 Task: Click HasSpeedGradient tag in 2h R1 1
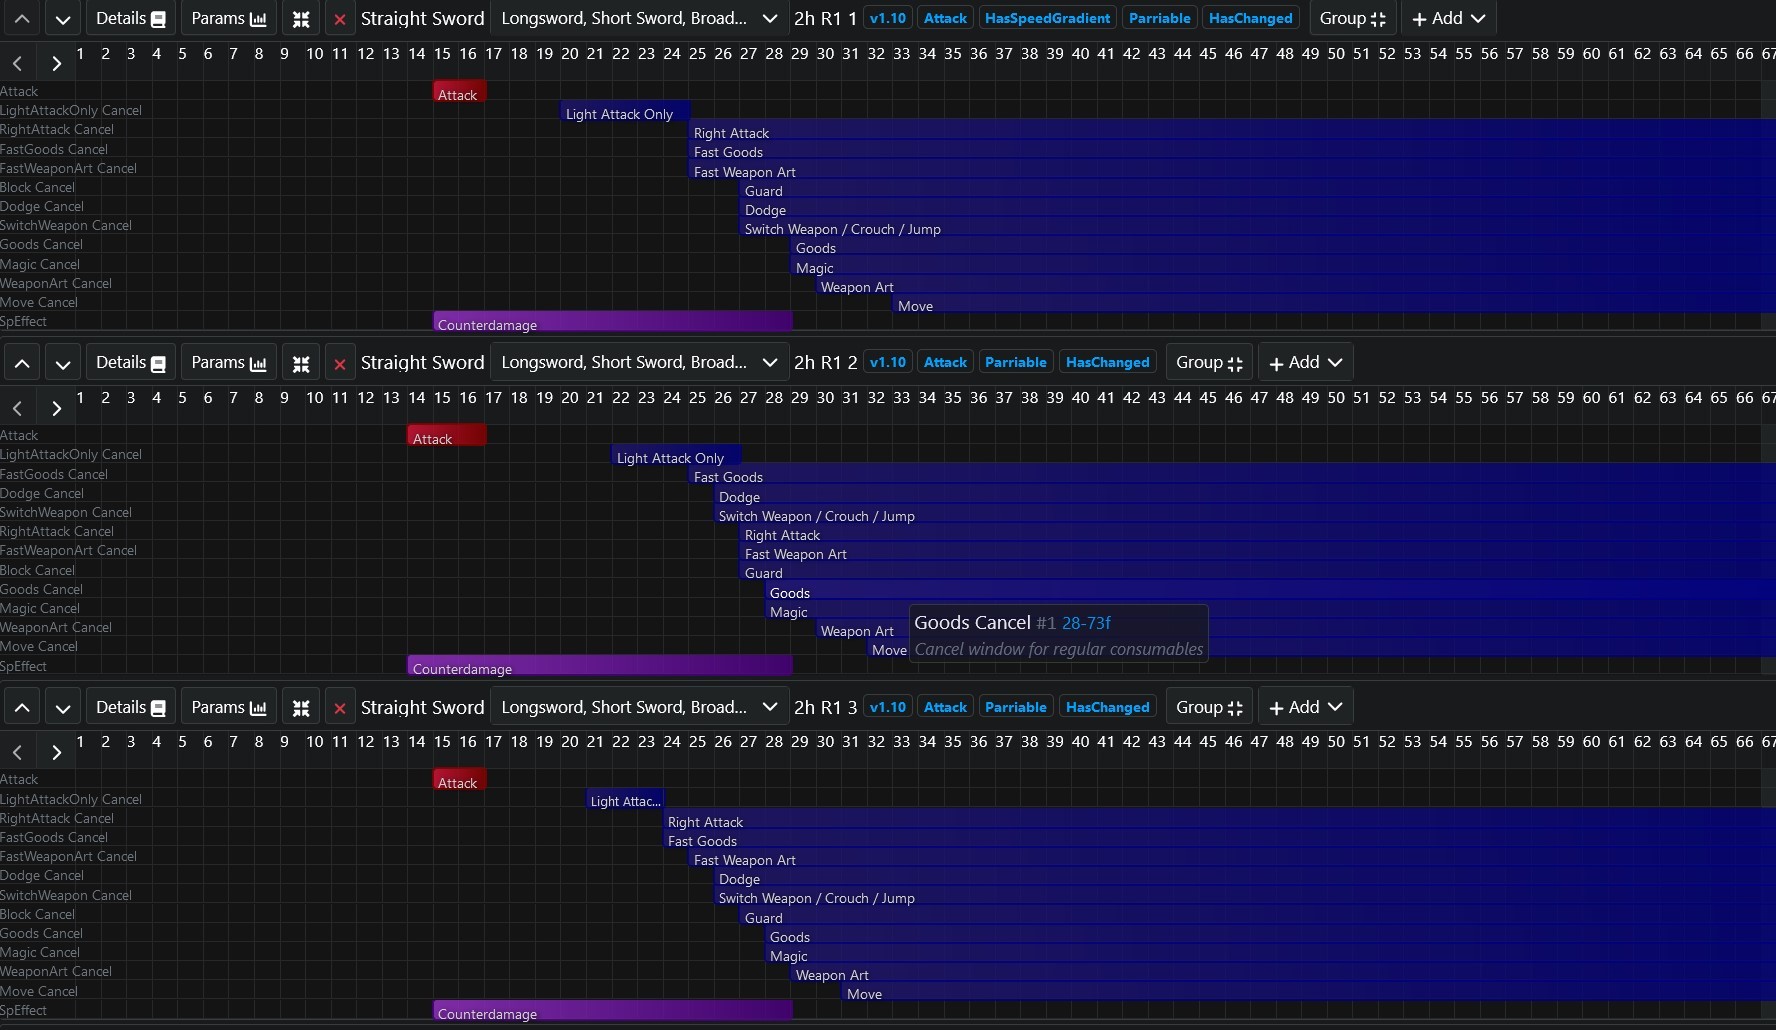pos(1047,19)
